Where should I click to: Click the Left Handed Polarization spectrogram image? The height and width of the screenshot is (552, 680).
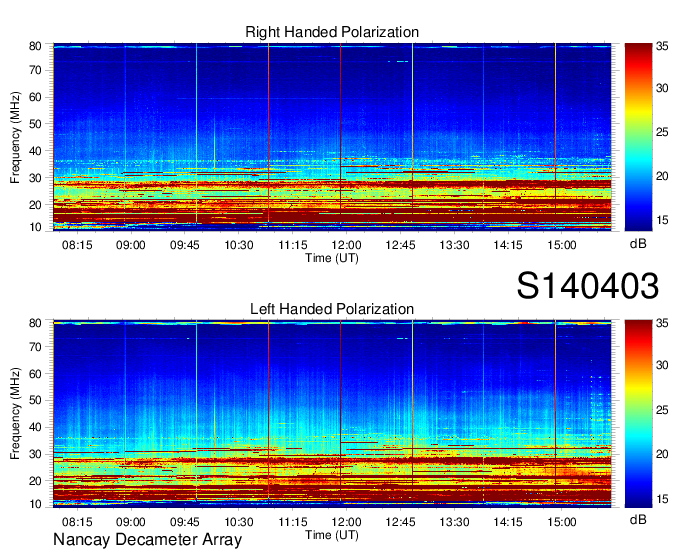tap(332, 414)
